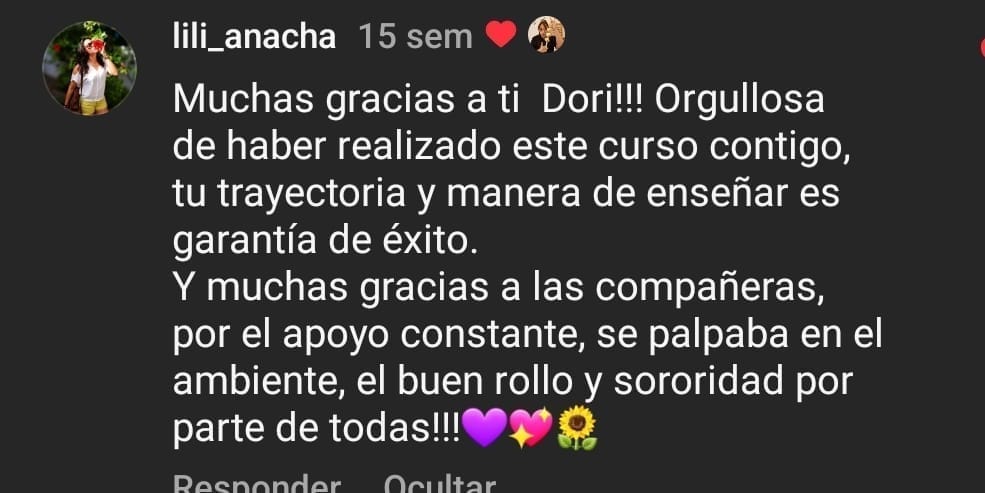This screenshot has width=985, height=493.
Task: Click Responder under the comment
Action: click(x=257, y=485)
